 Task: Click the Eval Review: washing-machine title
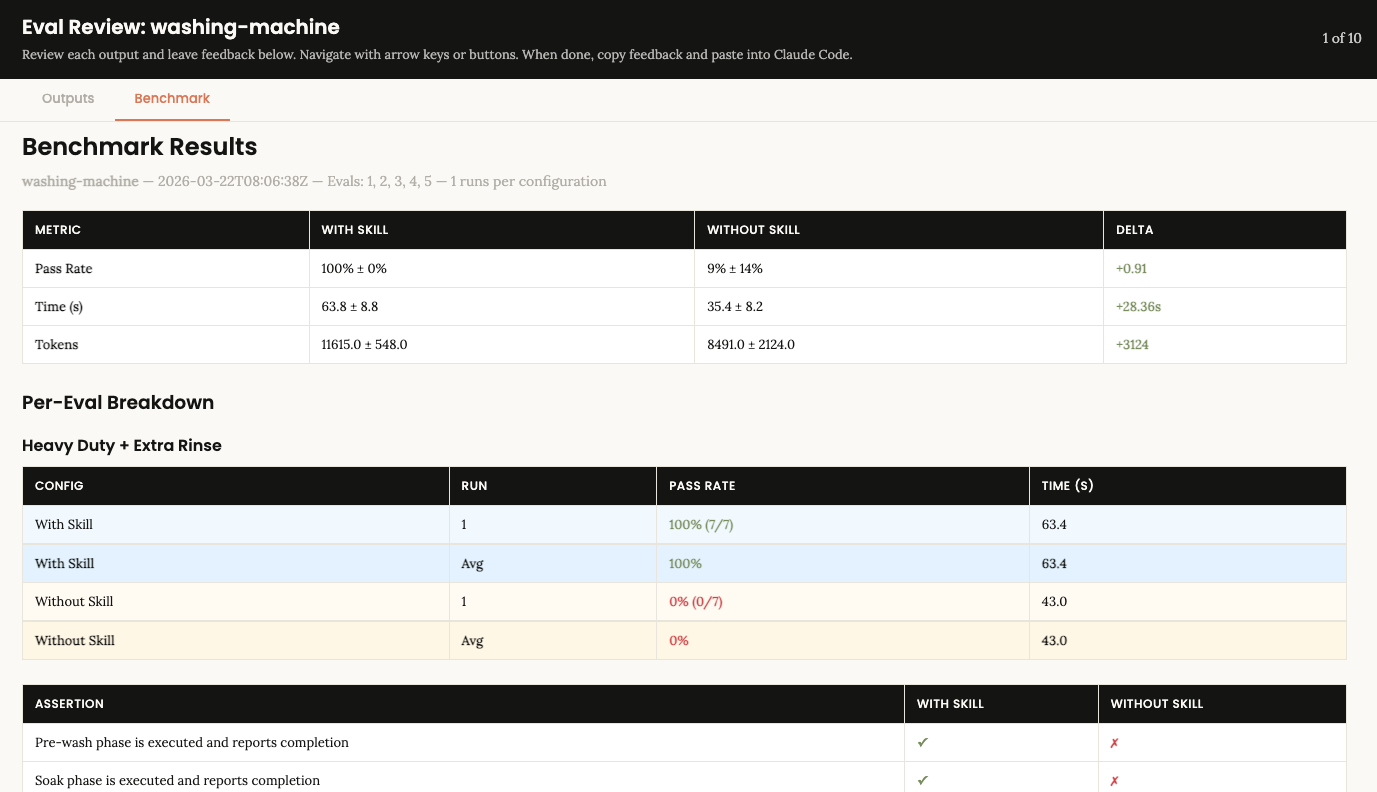181,28
